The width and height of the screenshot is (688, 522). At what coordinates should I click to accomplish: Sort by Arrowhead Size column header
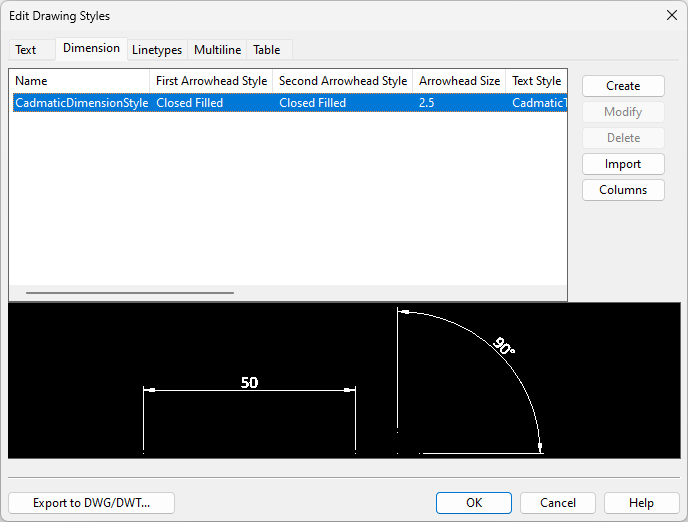click(x=458, y=81)
